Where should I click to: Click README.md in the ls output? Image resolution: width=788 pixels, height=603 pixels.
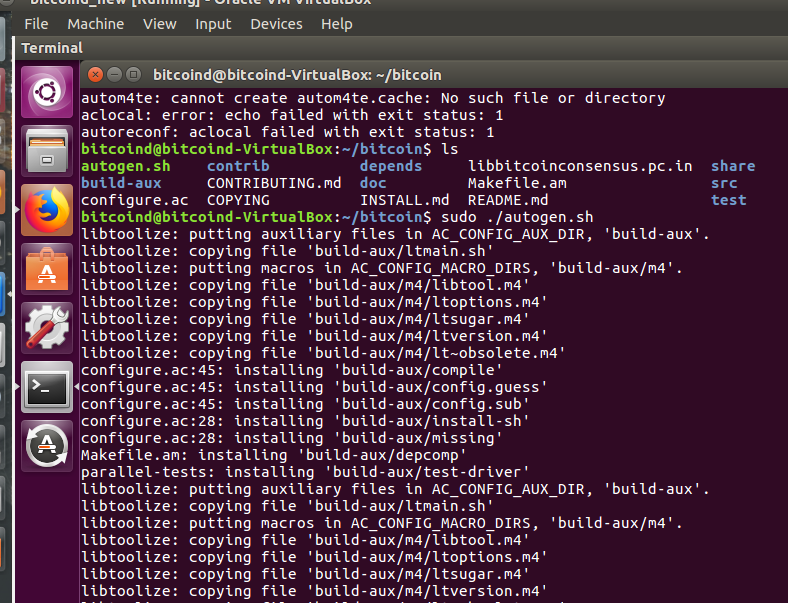point(508,200)
